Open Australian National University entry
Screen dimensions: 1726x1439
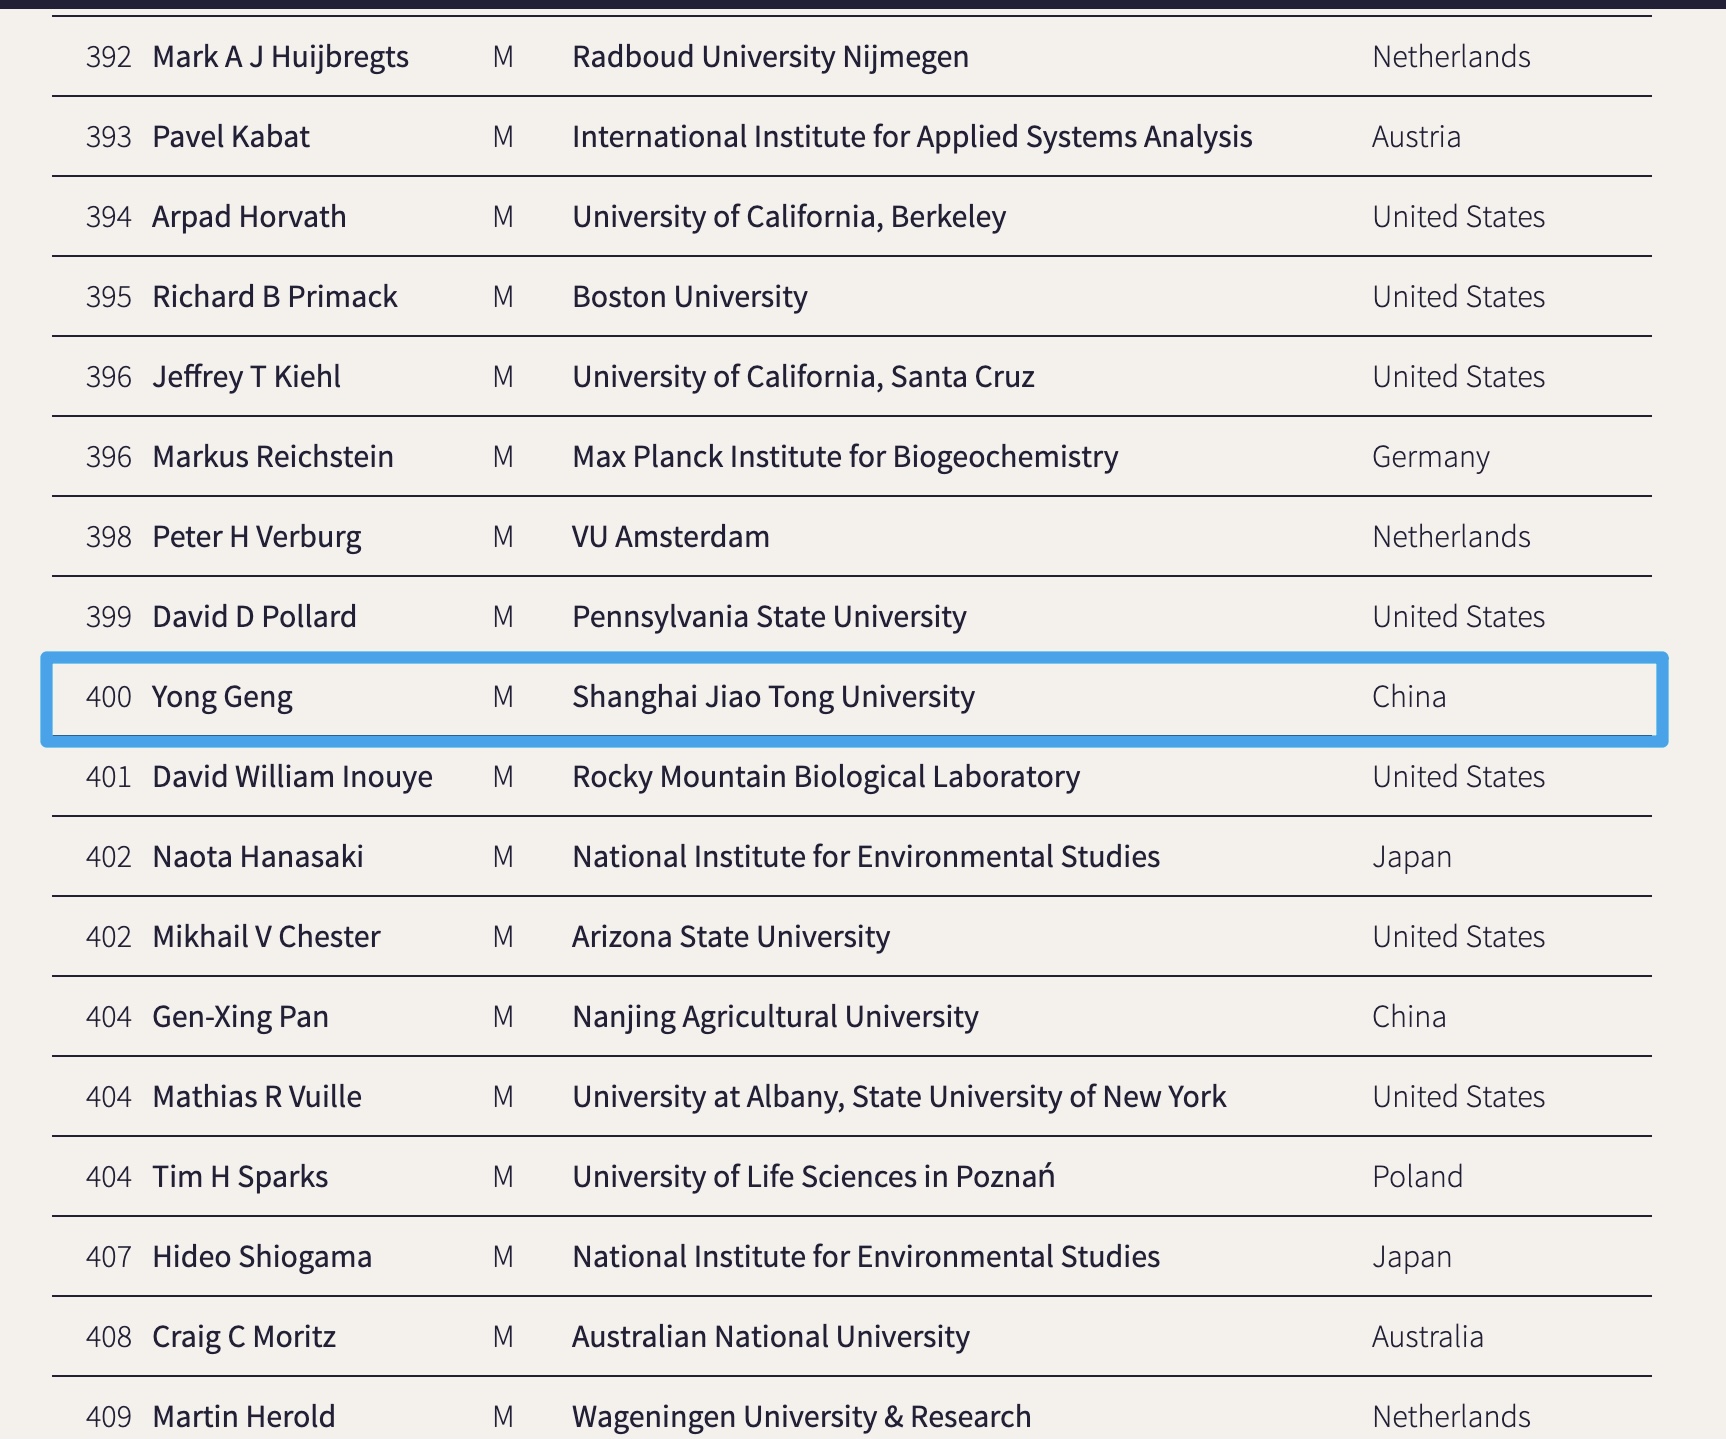tap(771, 1337)
